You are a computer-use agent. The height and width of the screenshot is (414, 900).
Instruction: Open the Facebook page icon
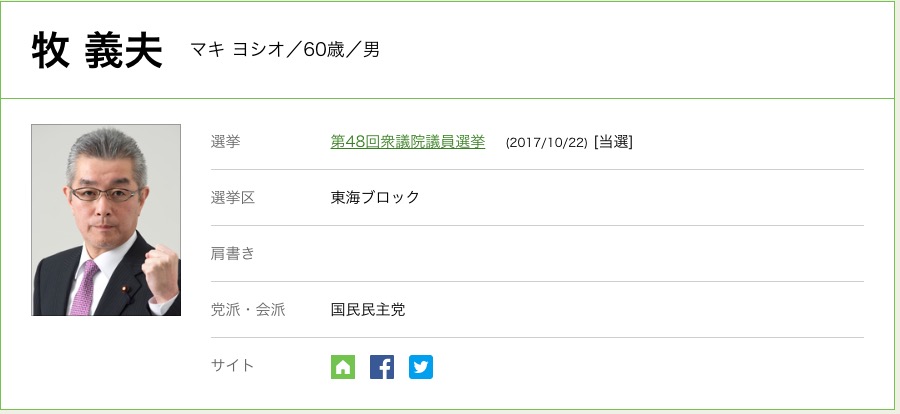tap(382, 367)
